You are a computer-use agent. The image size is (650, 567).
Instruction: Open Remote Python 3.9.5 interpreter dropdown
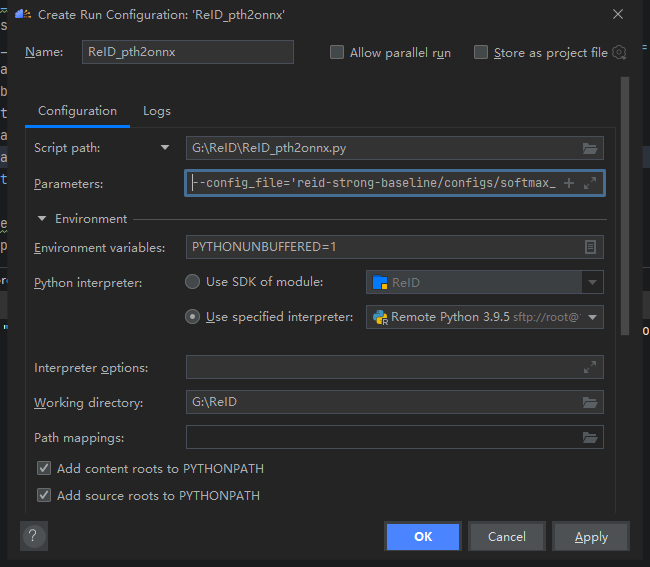[x=594, y=317]
